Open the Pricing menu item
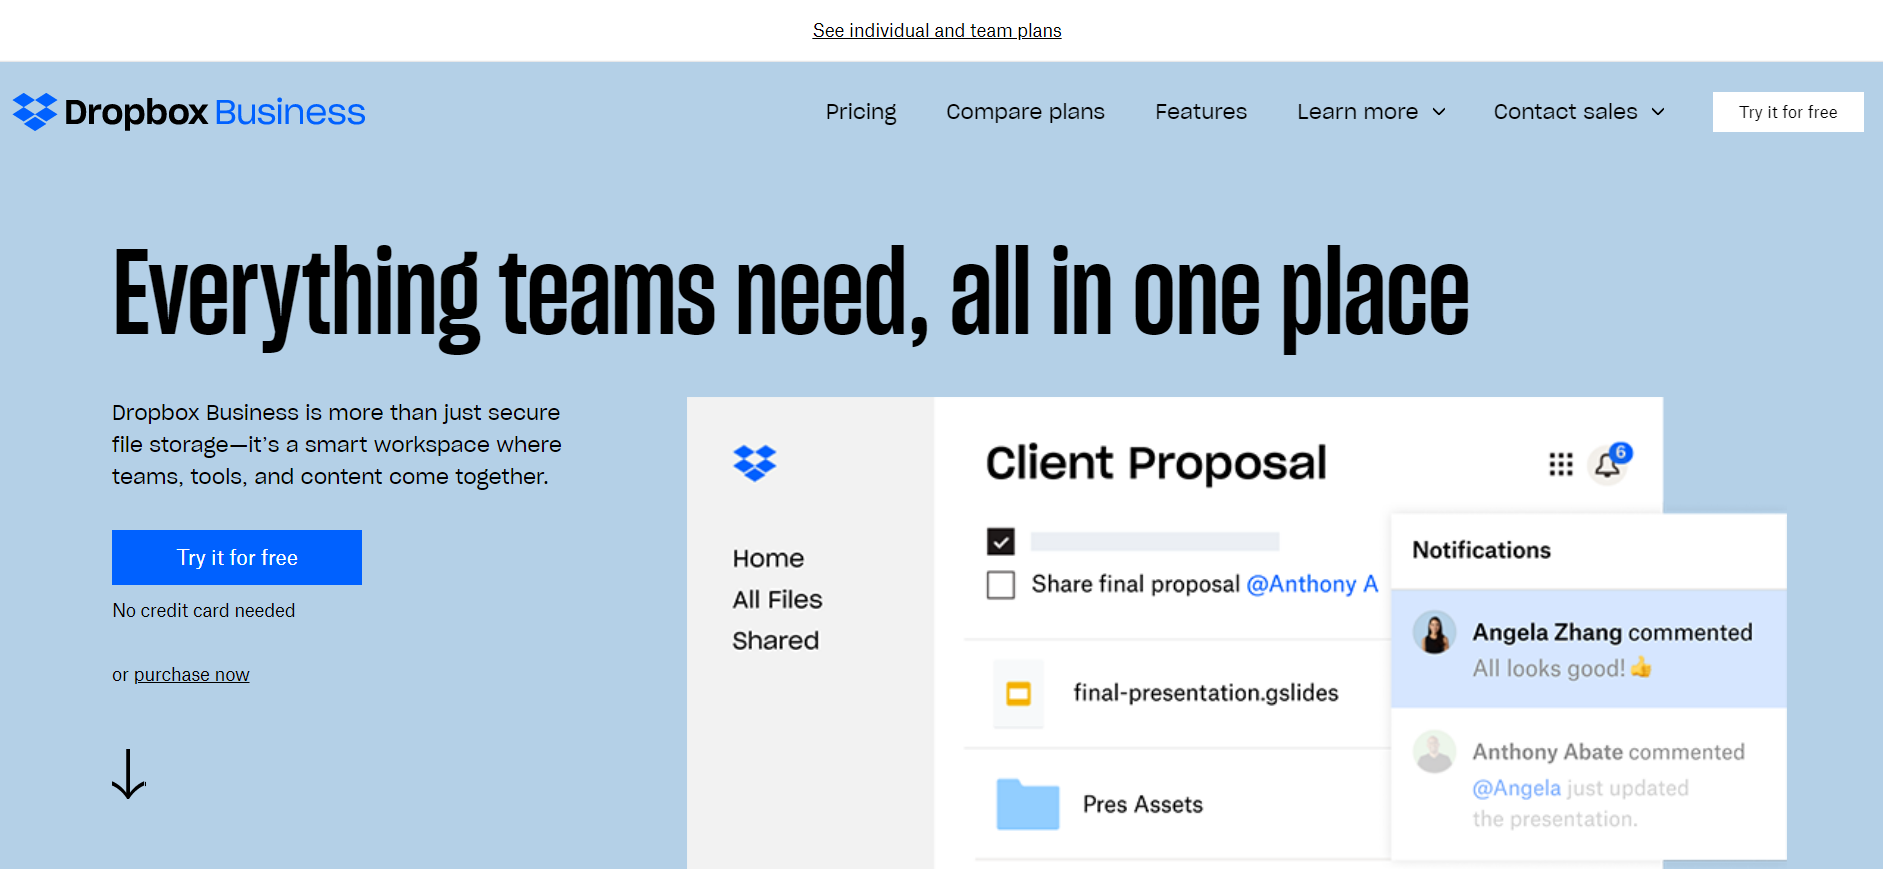 pyautogui.click(x=861, y=112)
